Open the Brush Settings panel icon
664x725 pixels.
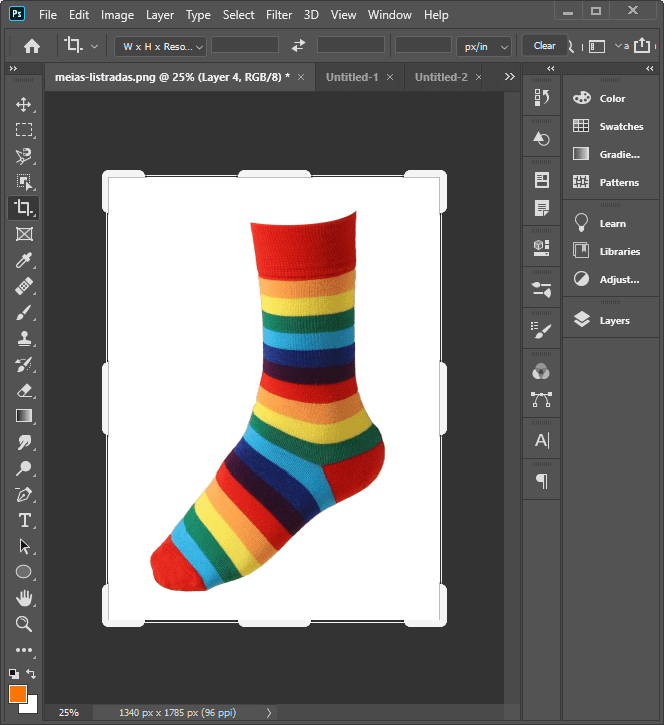coord(541,330)
